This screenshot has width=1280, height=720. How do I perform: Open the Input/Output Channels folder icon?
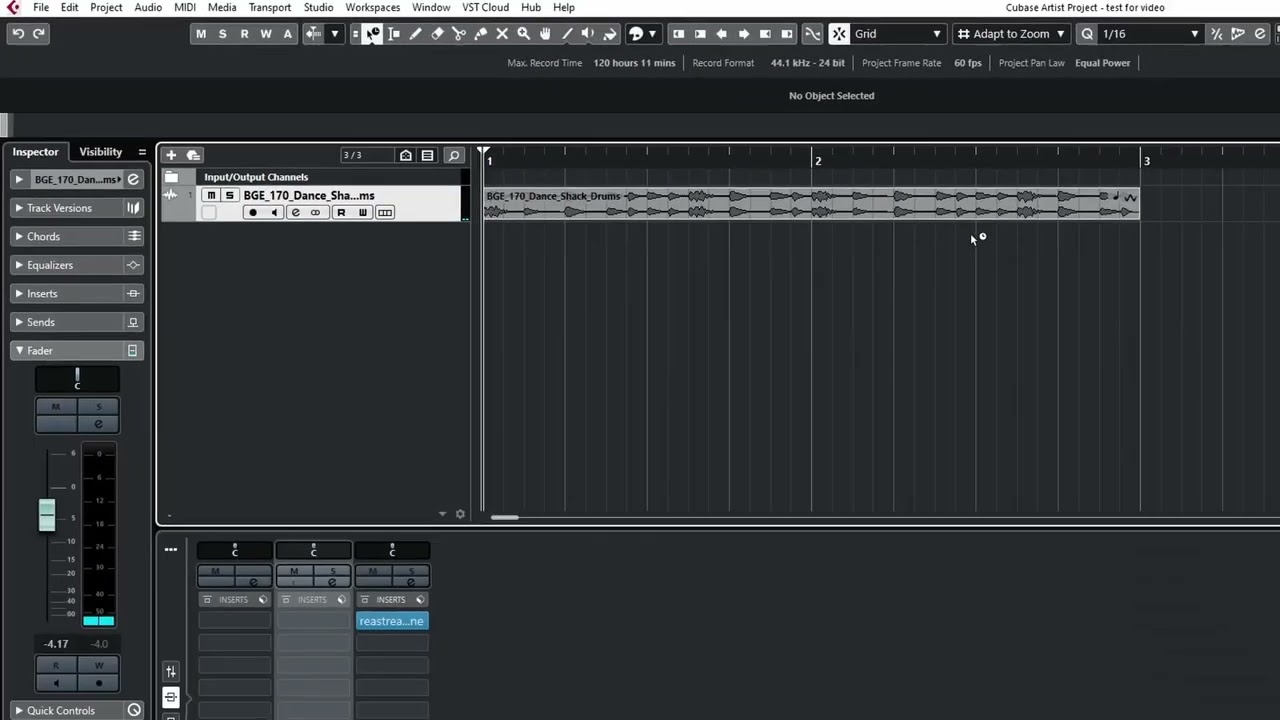(x=171, y=177)
